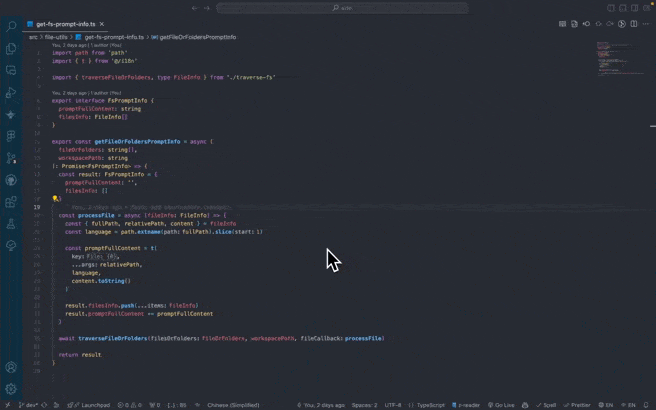Viewport: 656px width, 410px height.
Task: Open the Spaces: 2 indentation setting
Action: point(364,405)
